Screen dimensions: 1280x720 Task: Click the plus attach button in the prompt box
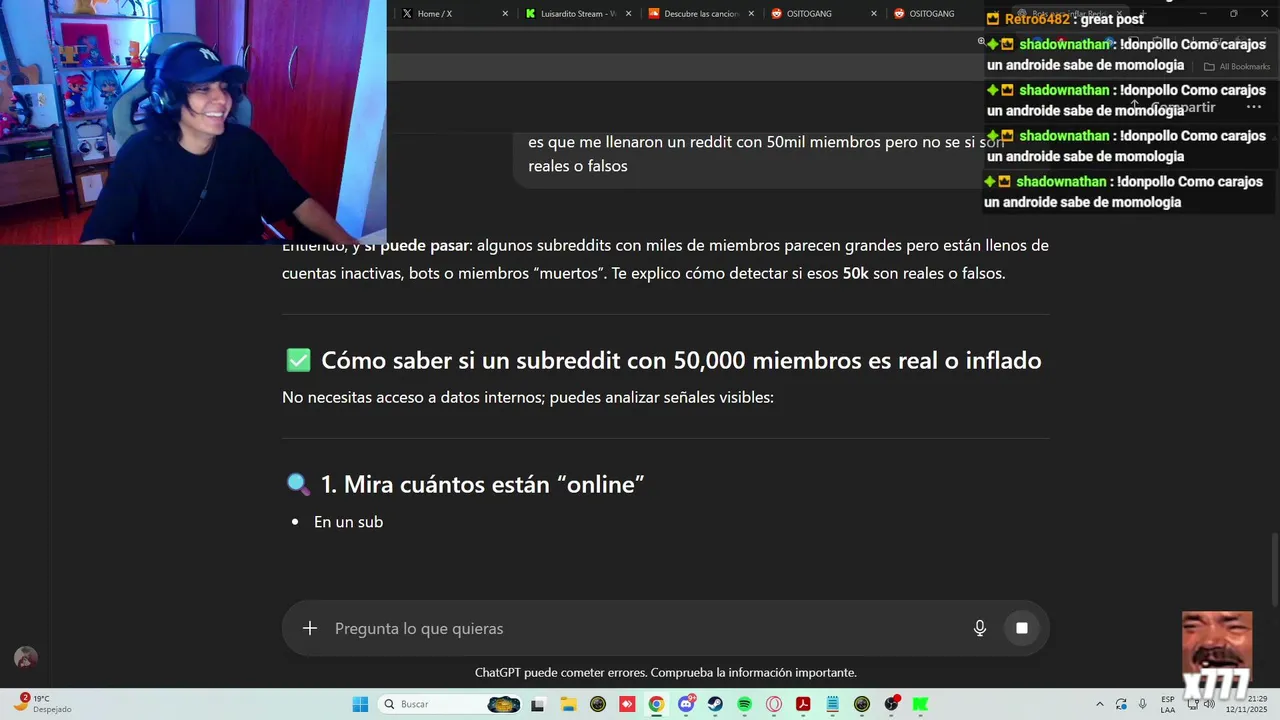(x=310, y=628)
